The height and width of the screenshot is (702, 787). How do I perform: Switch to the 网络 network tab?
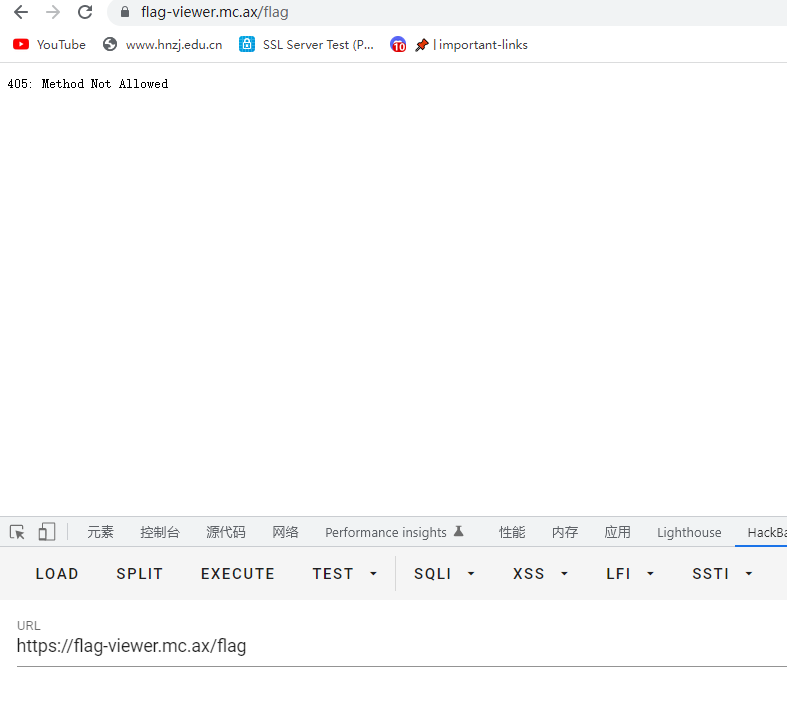(285, 532)
